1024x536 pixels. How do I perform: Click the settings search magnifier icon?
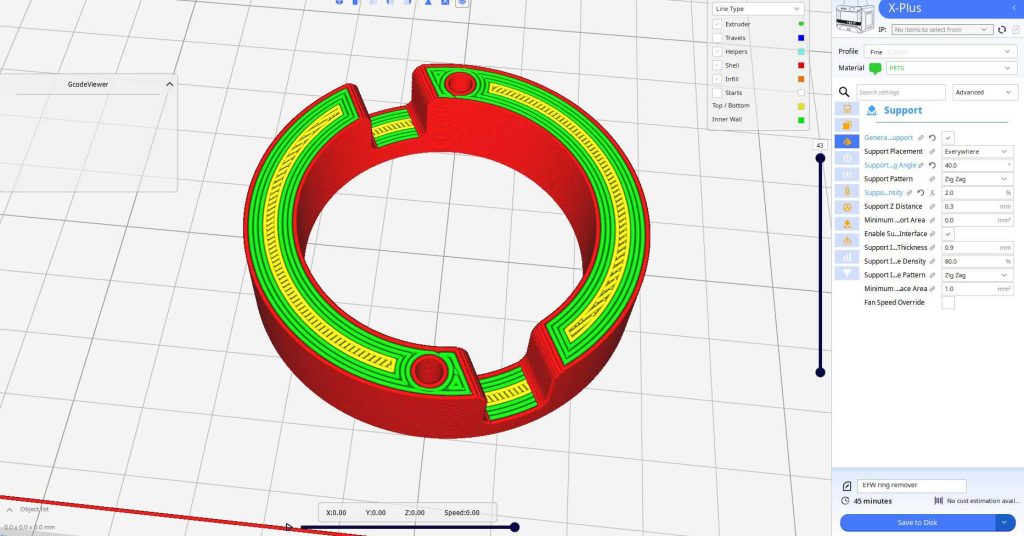coord(844,92)
